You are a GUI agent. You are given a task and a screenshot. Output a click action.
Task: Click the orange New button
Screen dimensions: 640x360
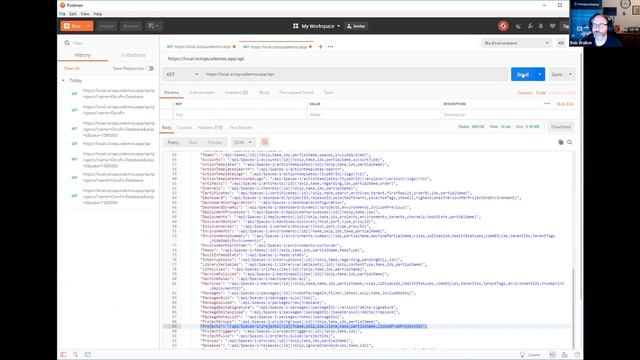(73, 26)
